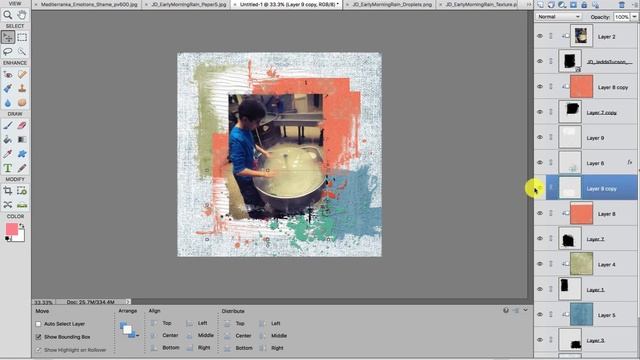Select the Brush tool
This screenshot has width=640, height=360.
click(x=7, y=125)
